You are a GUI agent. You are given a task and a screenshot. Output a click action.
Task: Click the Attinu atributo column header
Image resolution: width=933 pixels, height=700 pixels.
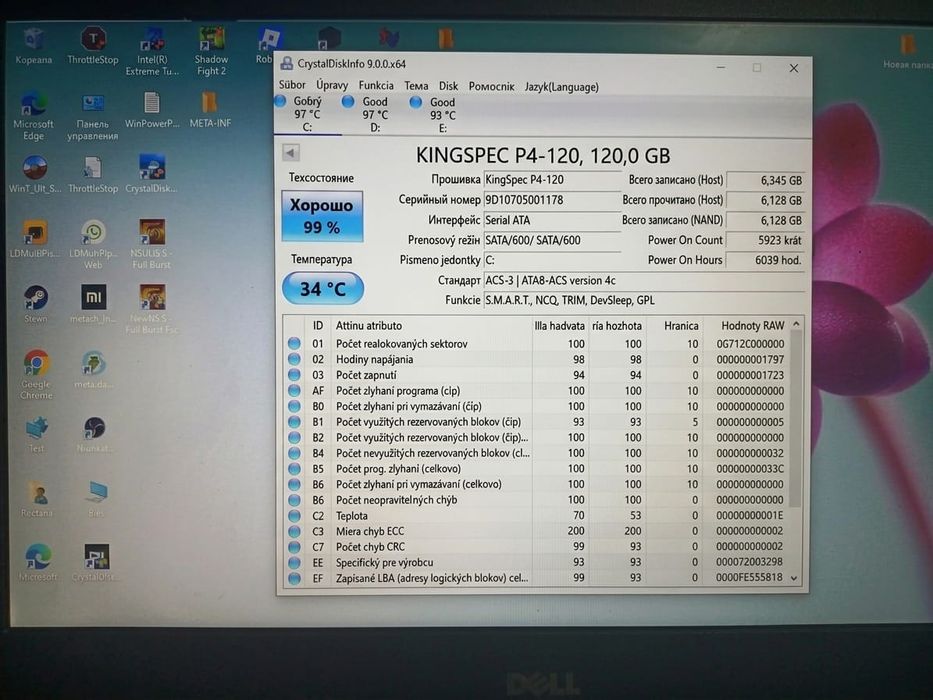coord(432,326)
